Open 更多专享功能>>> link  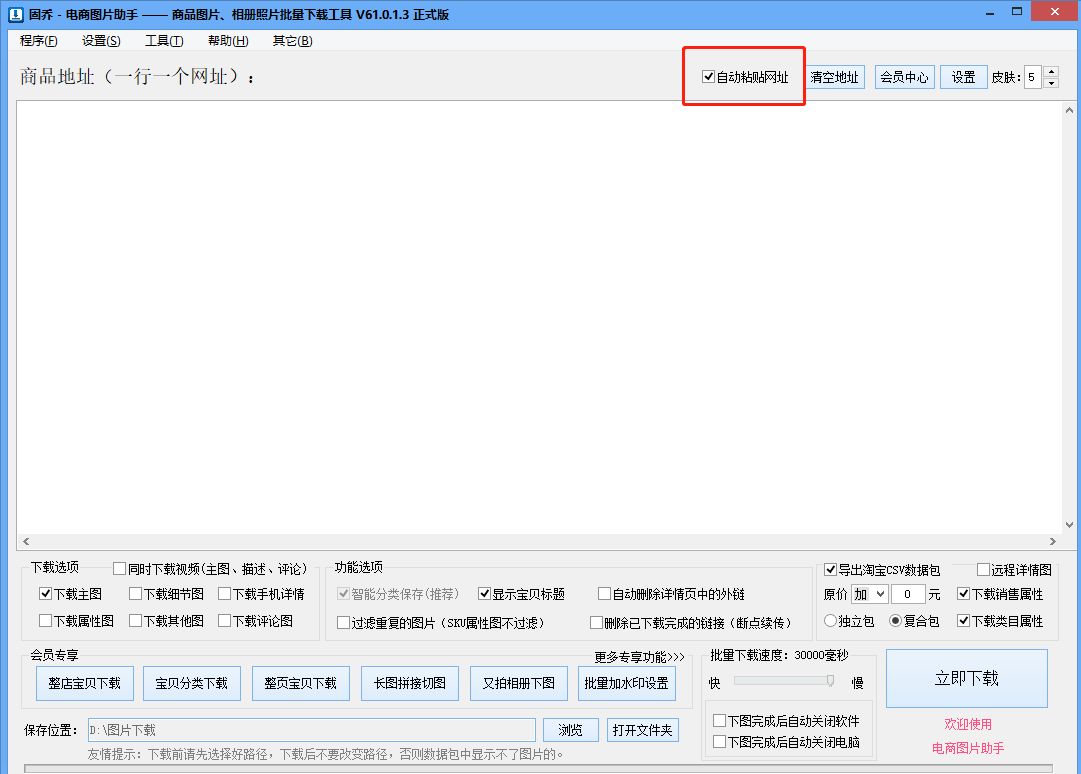tap(639, 657)
